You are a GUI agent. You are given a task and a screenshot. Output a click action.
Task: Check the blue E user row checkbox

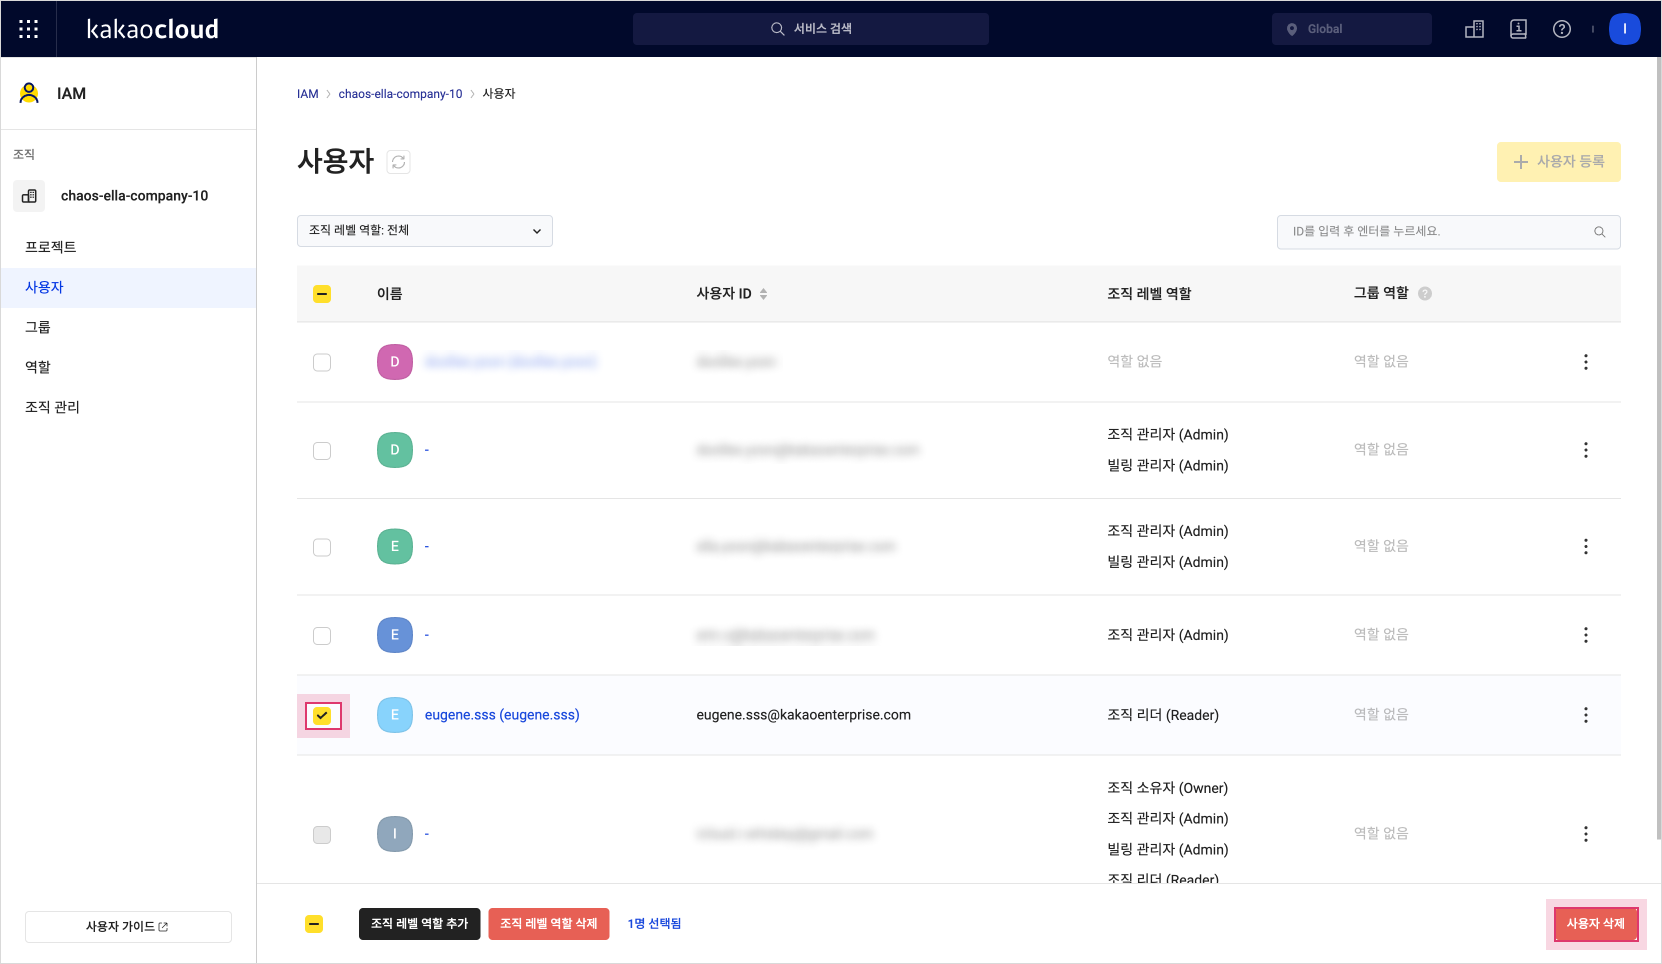coord(322,636)
